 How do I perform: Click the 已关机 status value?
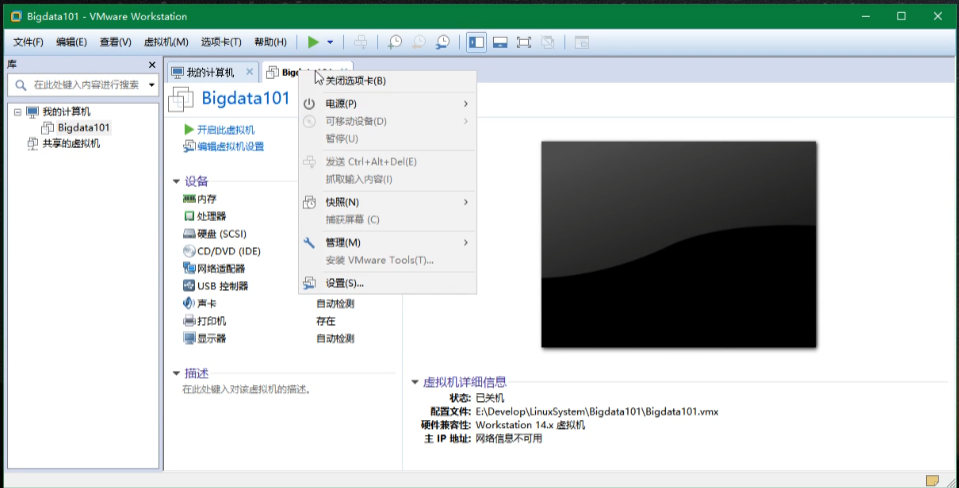tap(490, 398)
